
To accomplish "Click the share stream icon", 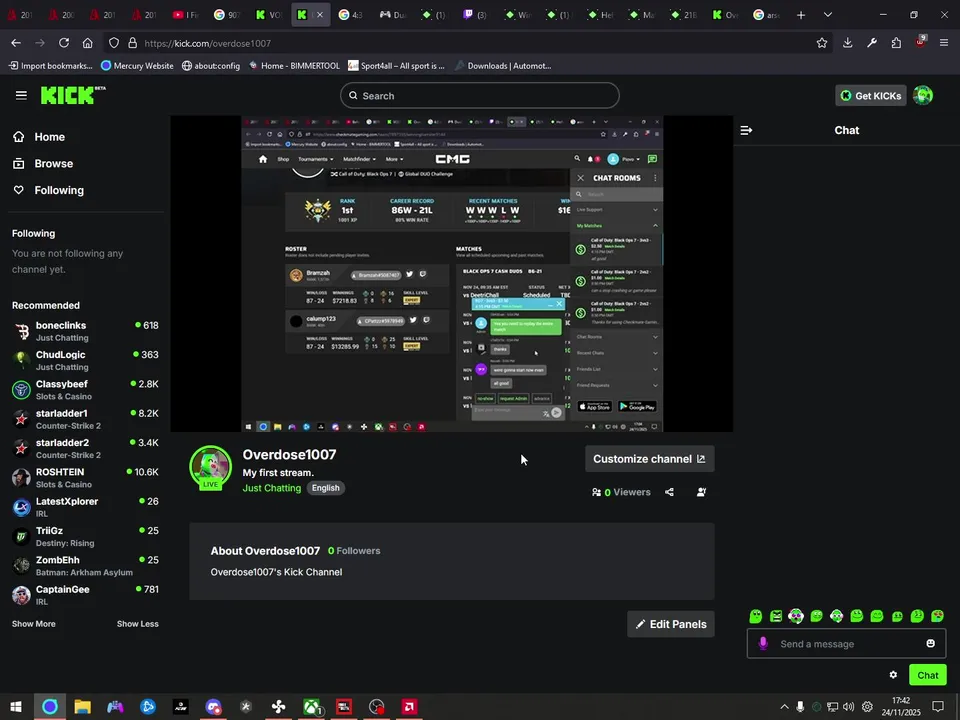I will (669, 492).
